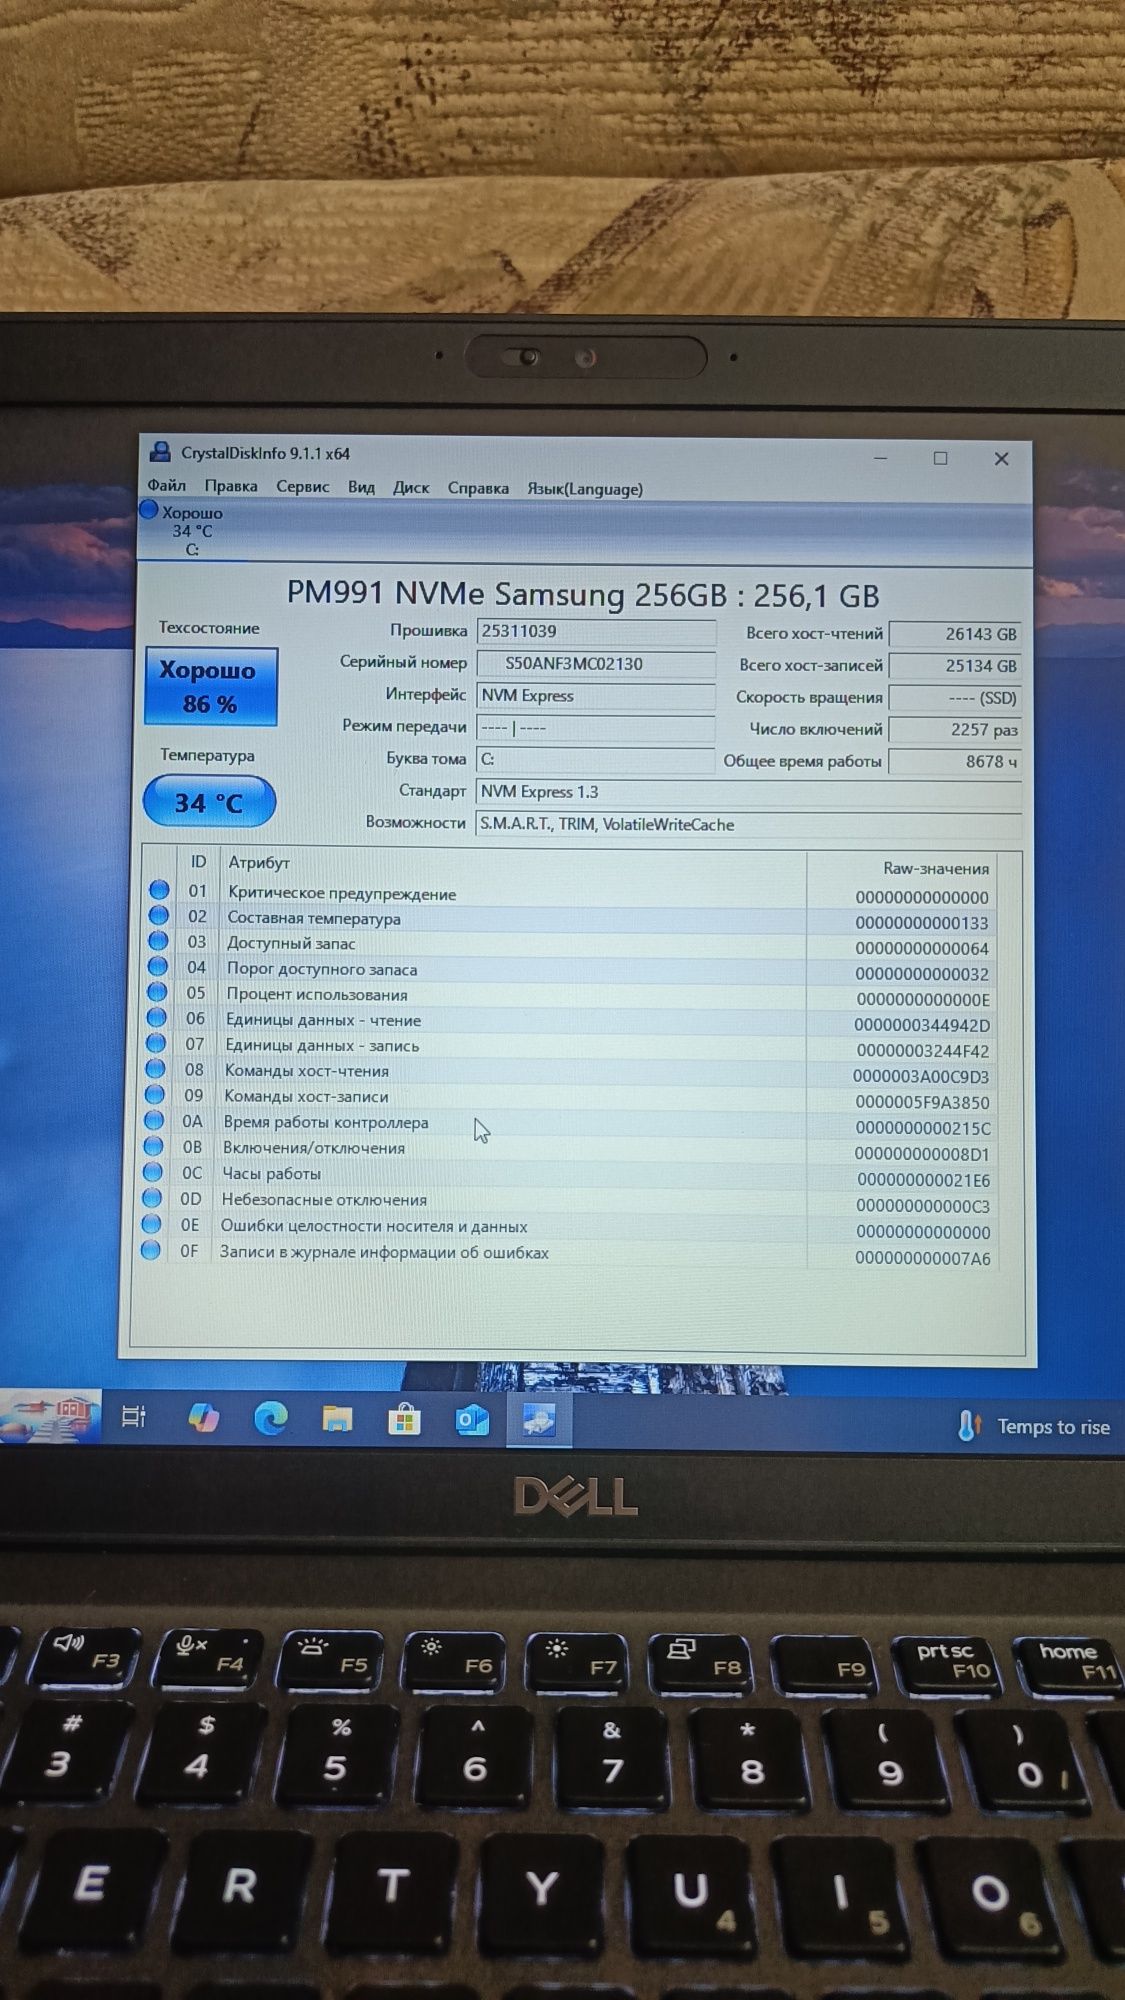This screenshot has width=1125, height=2000.
Task: Click the Raw-значения column header
Action: [x=936, y=868]
